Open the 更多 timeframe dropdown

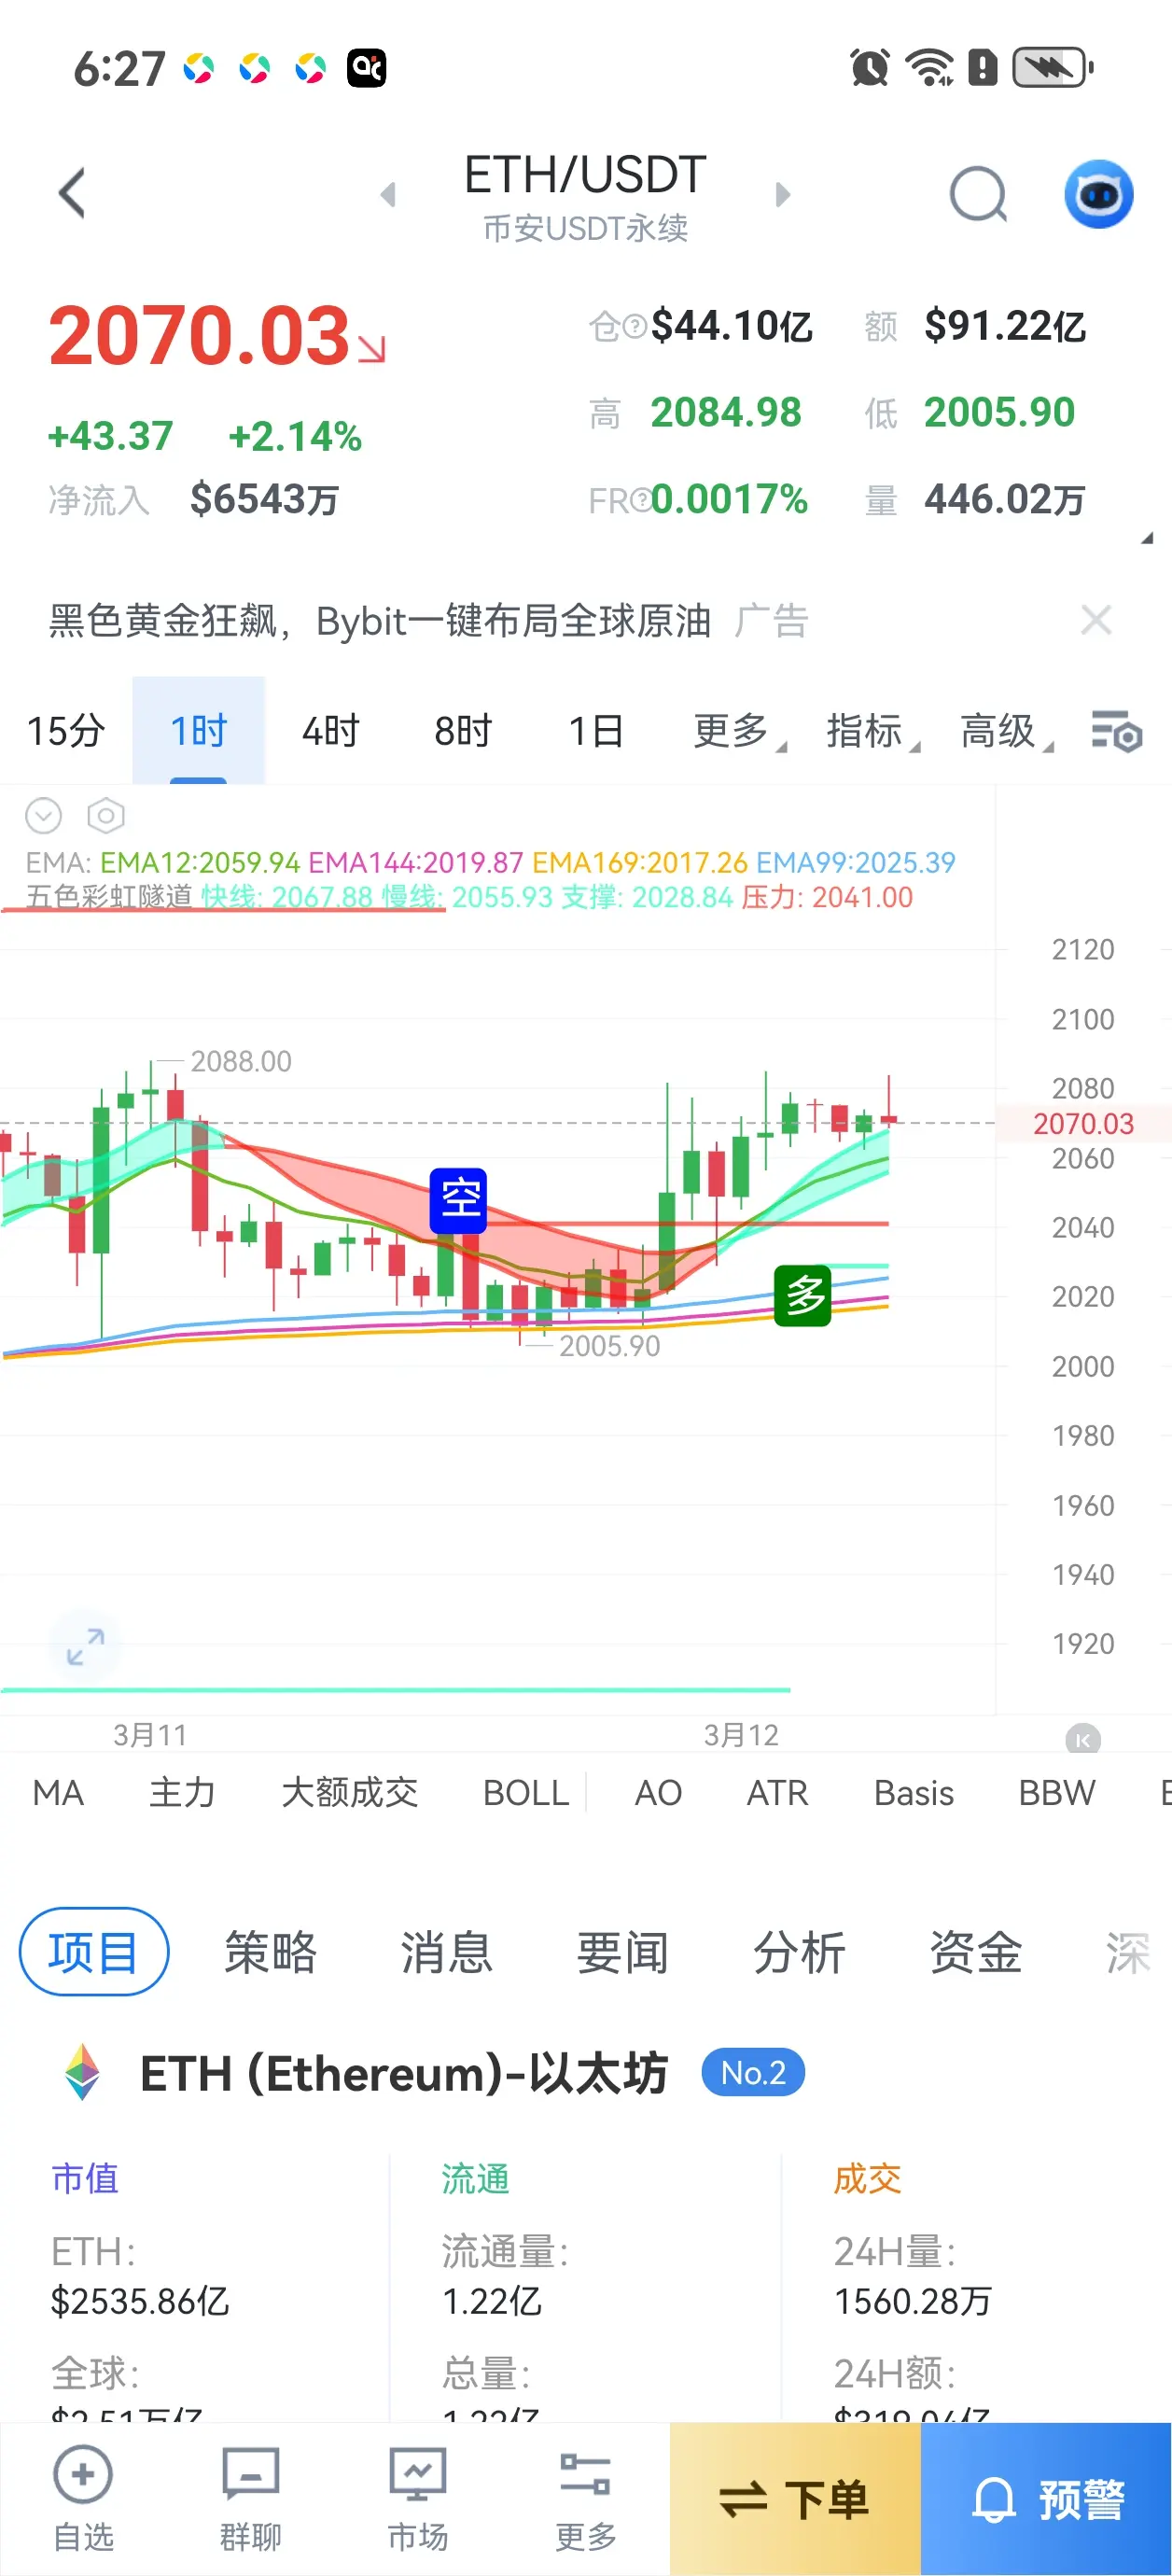click(739, 731)
